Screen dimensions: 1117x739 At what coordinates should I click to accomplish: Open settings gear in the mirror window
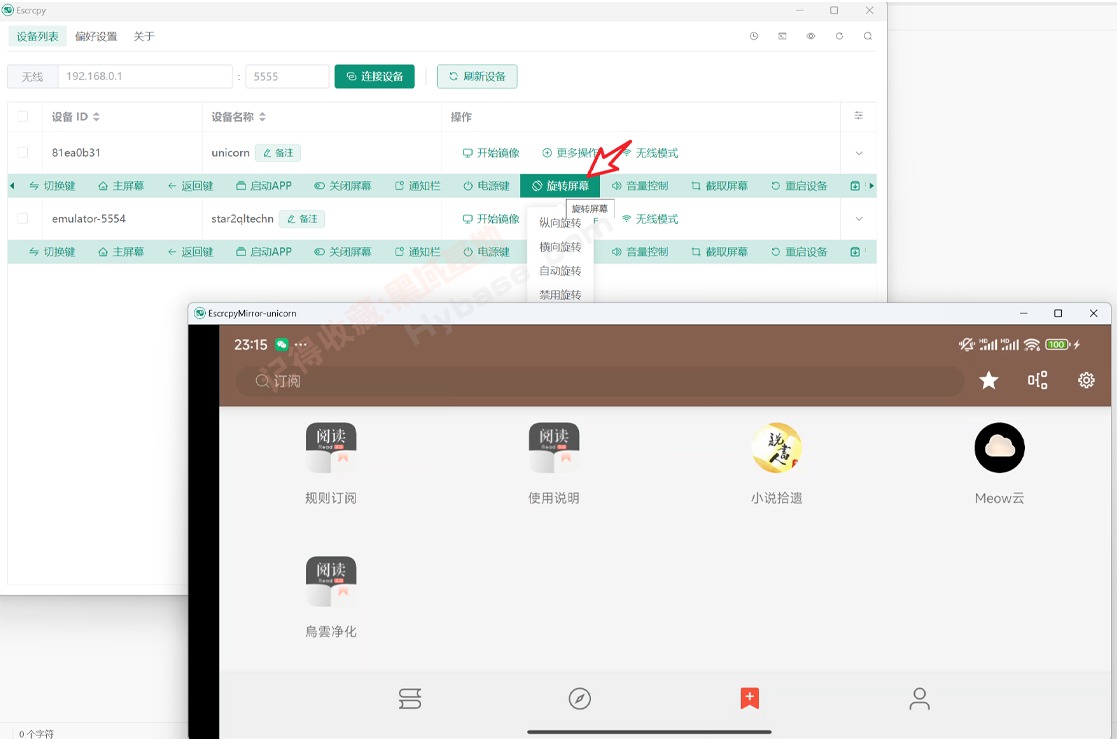pos(1086,380)
